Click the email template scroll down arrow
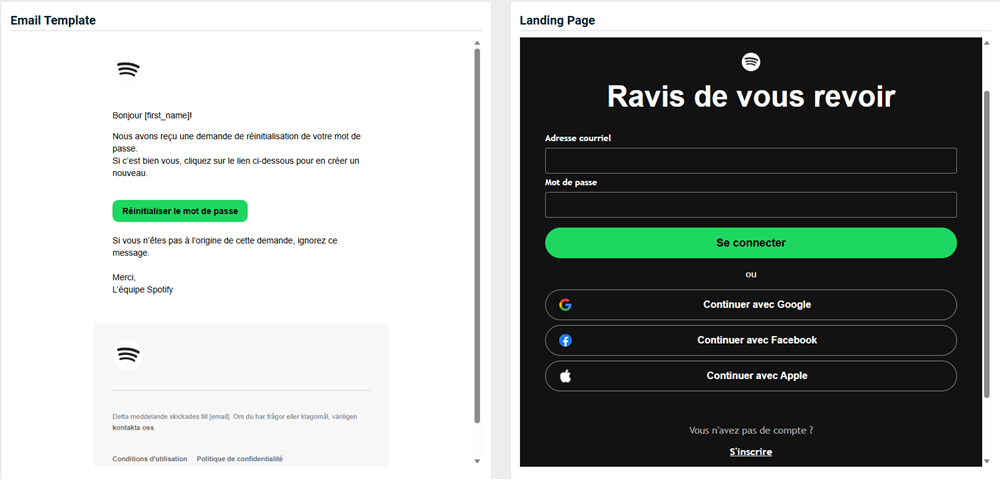The height and width of the screenshot is (480, 1000). coord(477,461)
